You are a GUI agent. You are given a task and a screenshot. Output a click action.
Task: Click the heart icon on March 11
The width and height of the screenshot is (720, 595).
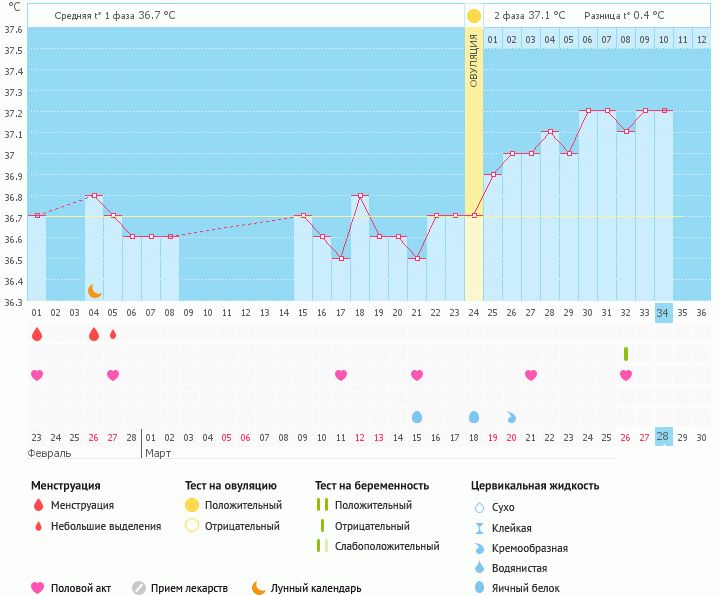[x=341, y=375]
